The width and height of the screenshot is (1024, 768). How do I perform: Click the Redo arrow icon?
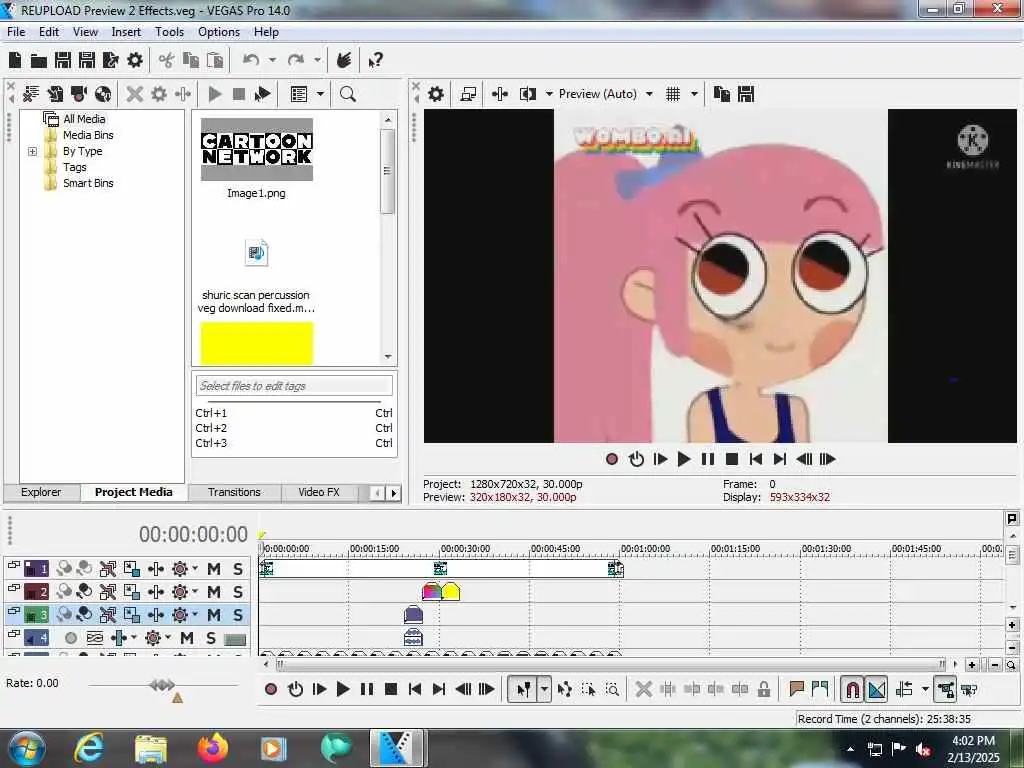tap(296, 60)
